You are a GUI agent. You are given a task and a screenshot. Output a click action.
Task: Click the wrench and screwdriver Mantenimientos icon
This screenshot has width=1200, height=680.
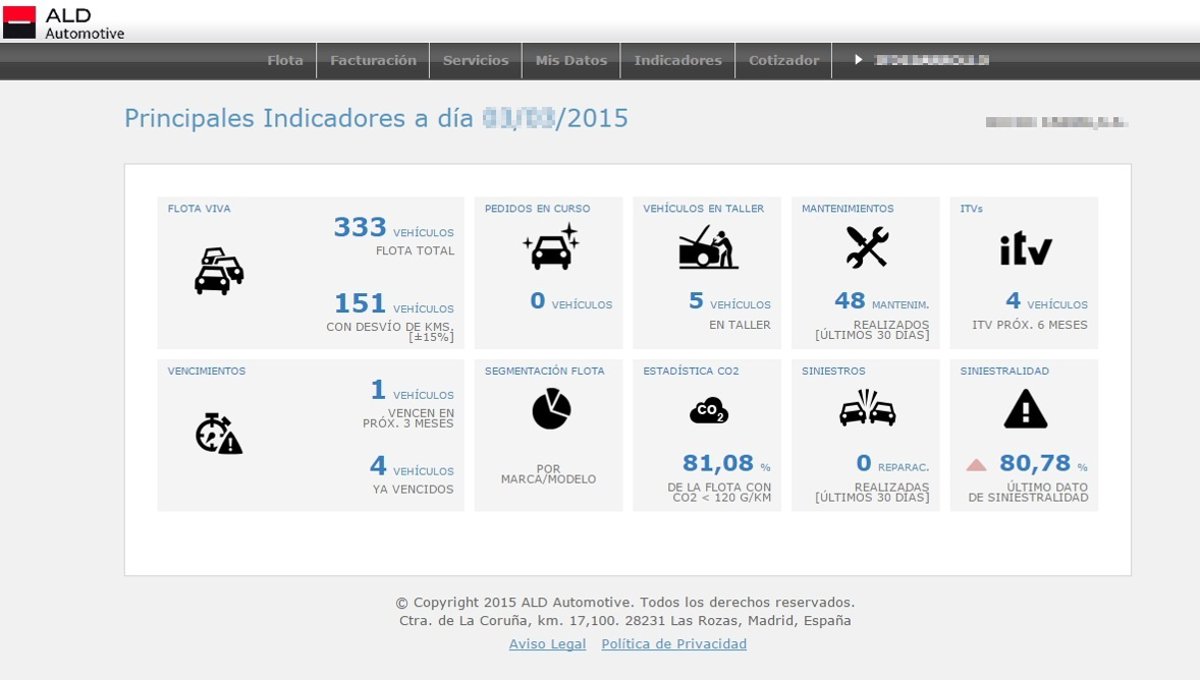pyautogui.click(x=866, y=247)
